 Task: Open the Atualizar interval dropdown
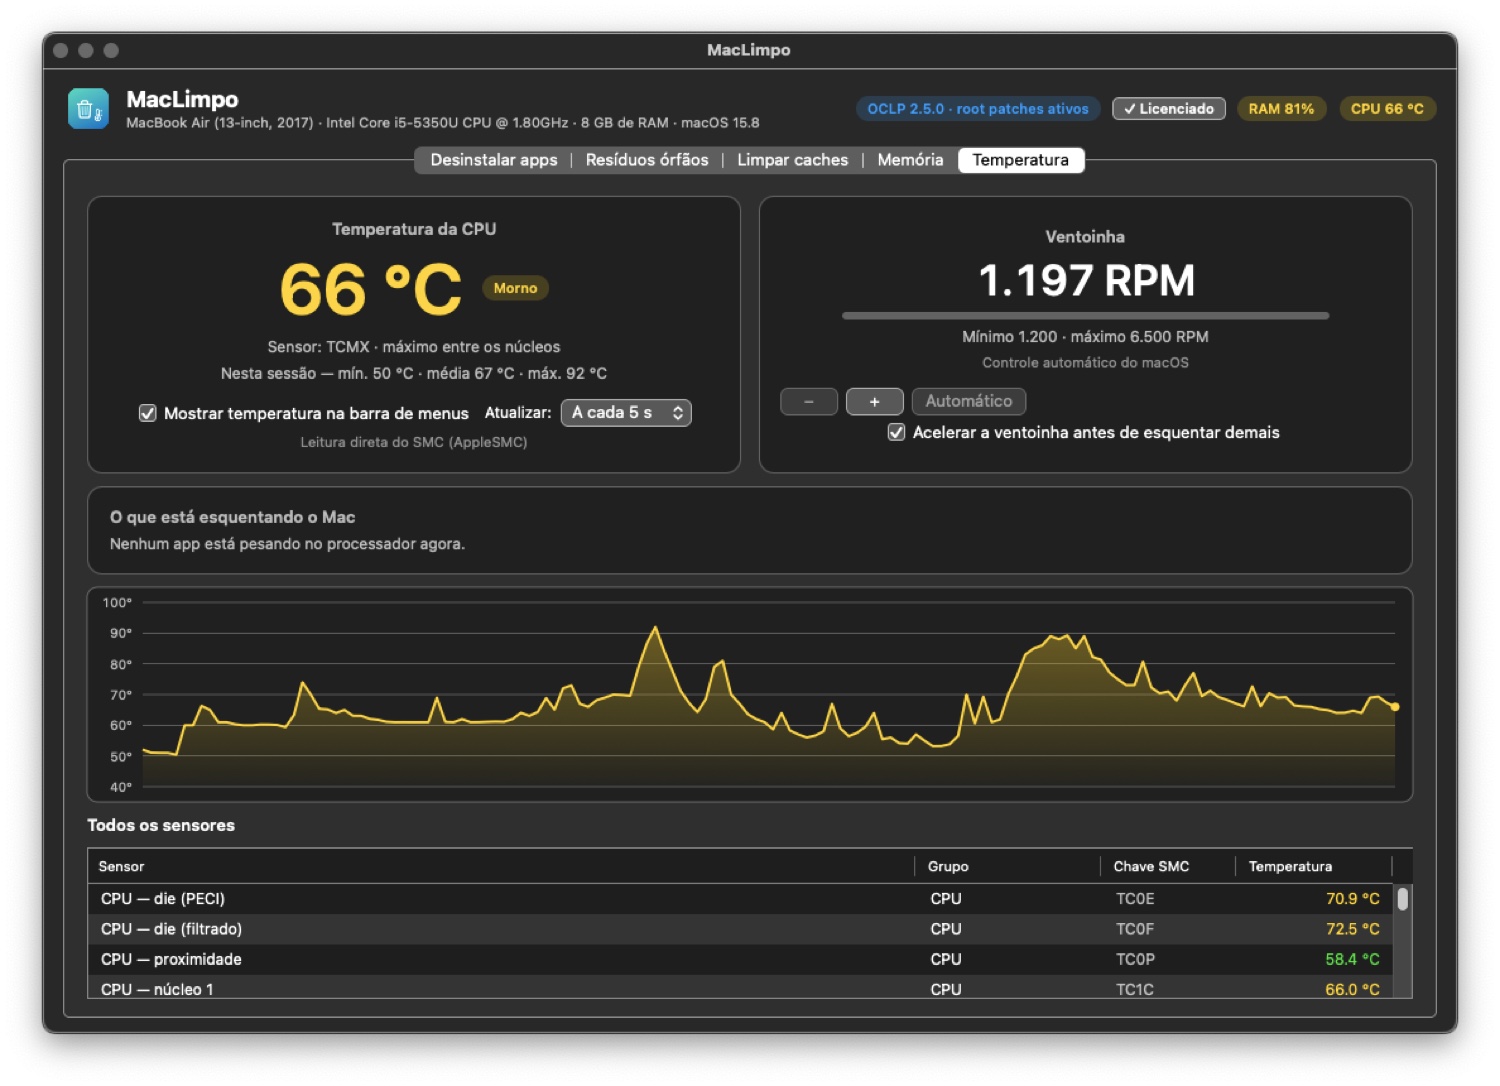pyautogui.click(x=626, y=413)
